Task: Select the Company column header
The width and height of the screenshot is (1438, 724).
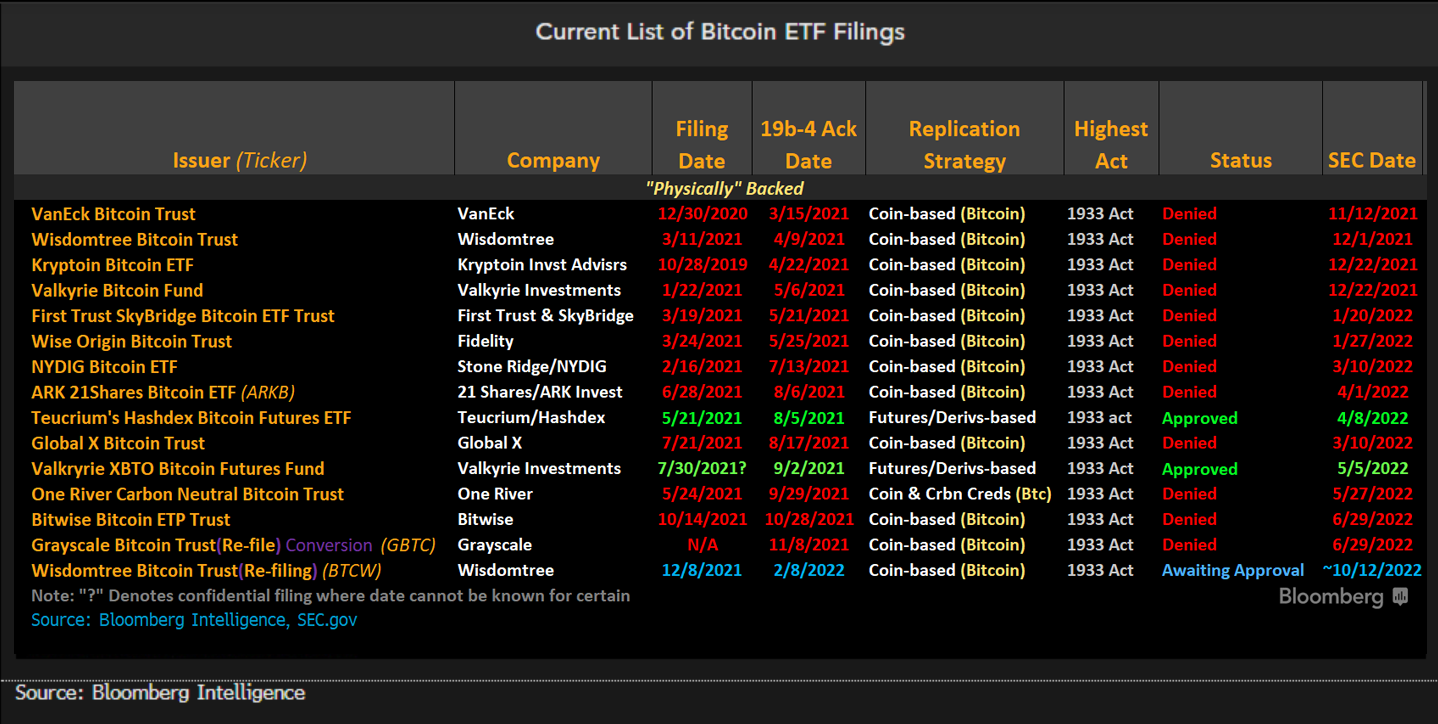Action: coord(553,161)
